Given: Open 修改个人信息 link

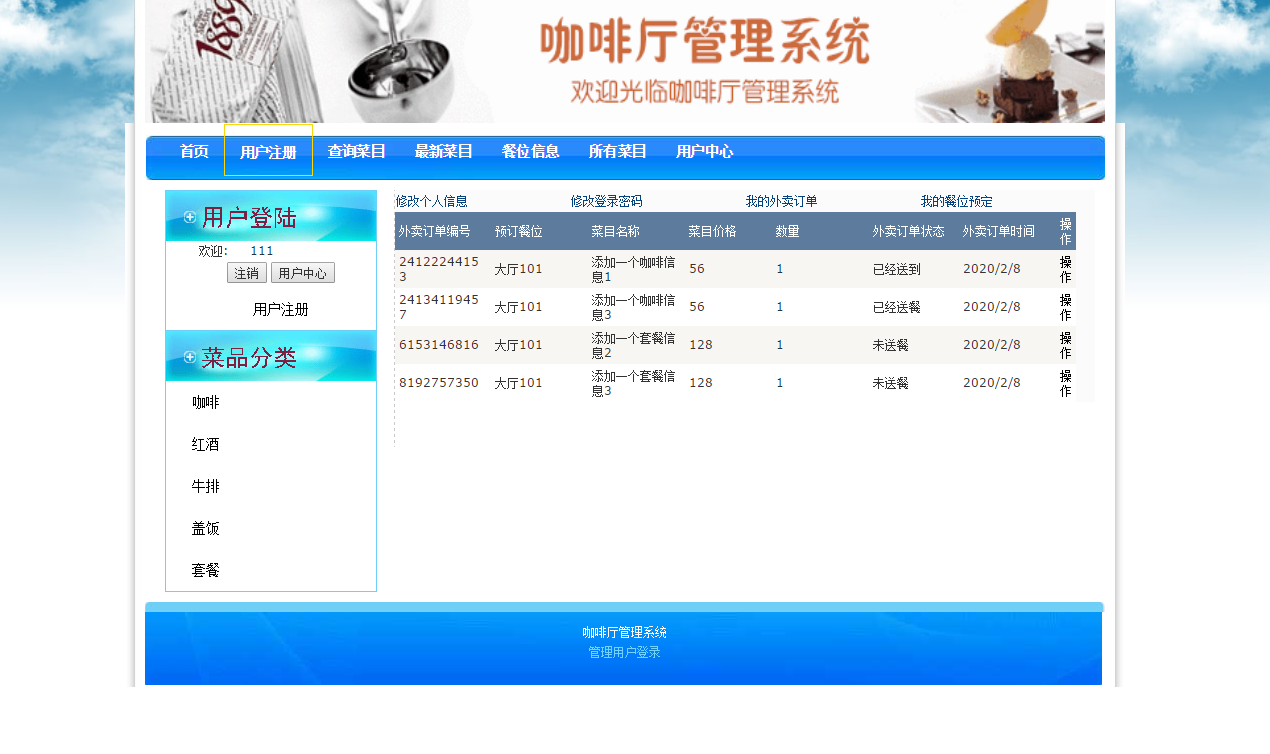Looking at the screenshot, I should (x=432, y=201).
